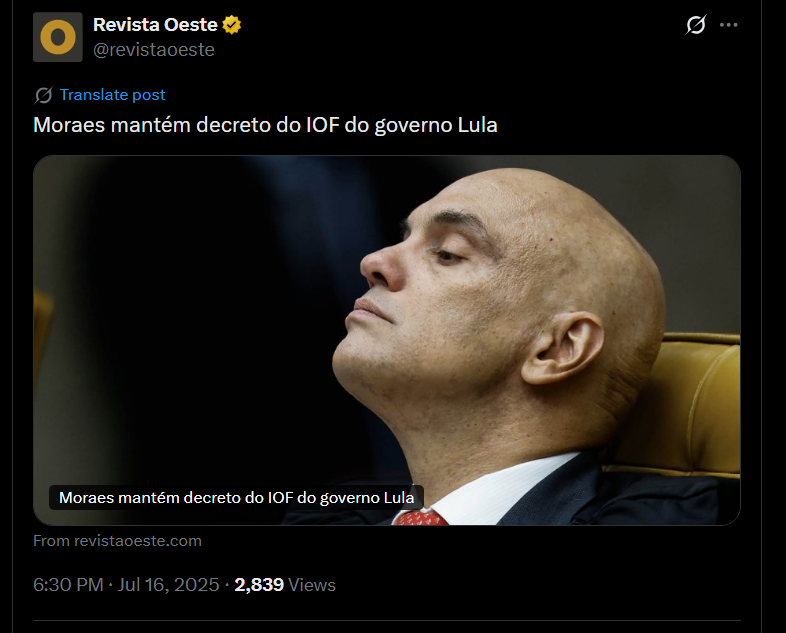
Task: Select the post text about Moraes and IOF
Action: point(265,125)
